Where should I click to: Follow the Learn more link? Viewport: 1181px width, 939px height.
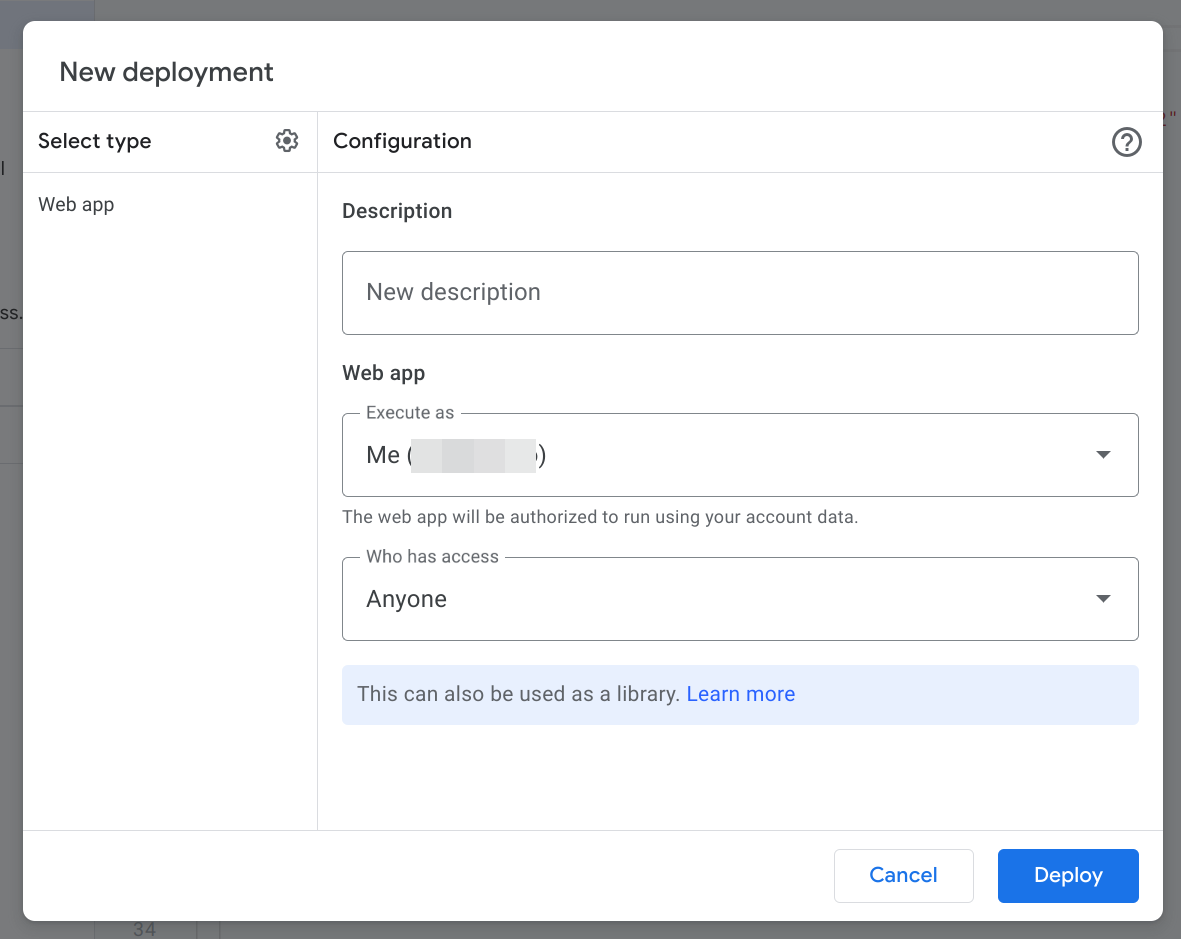pos(740,694)
